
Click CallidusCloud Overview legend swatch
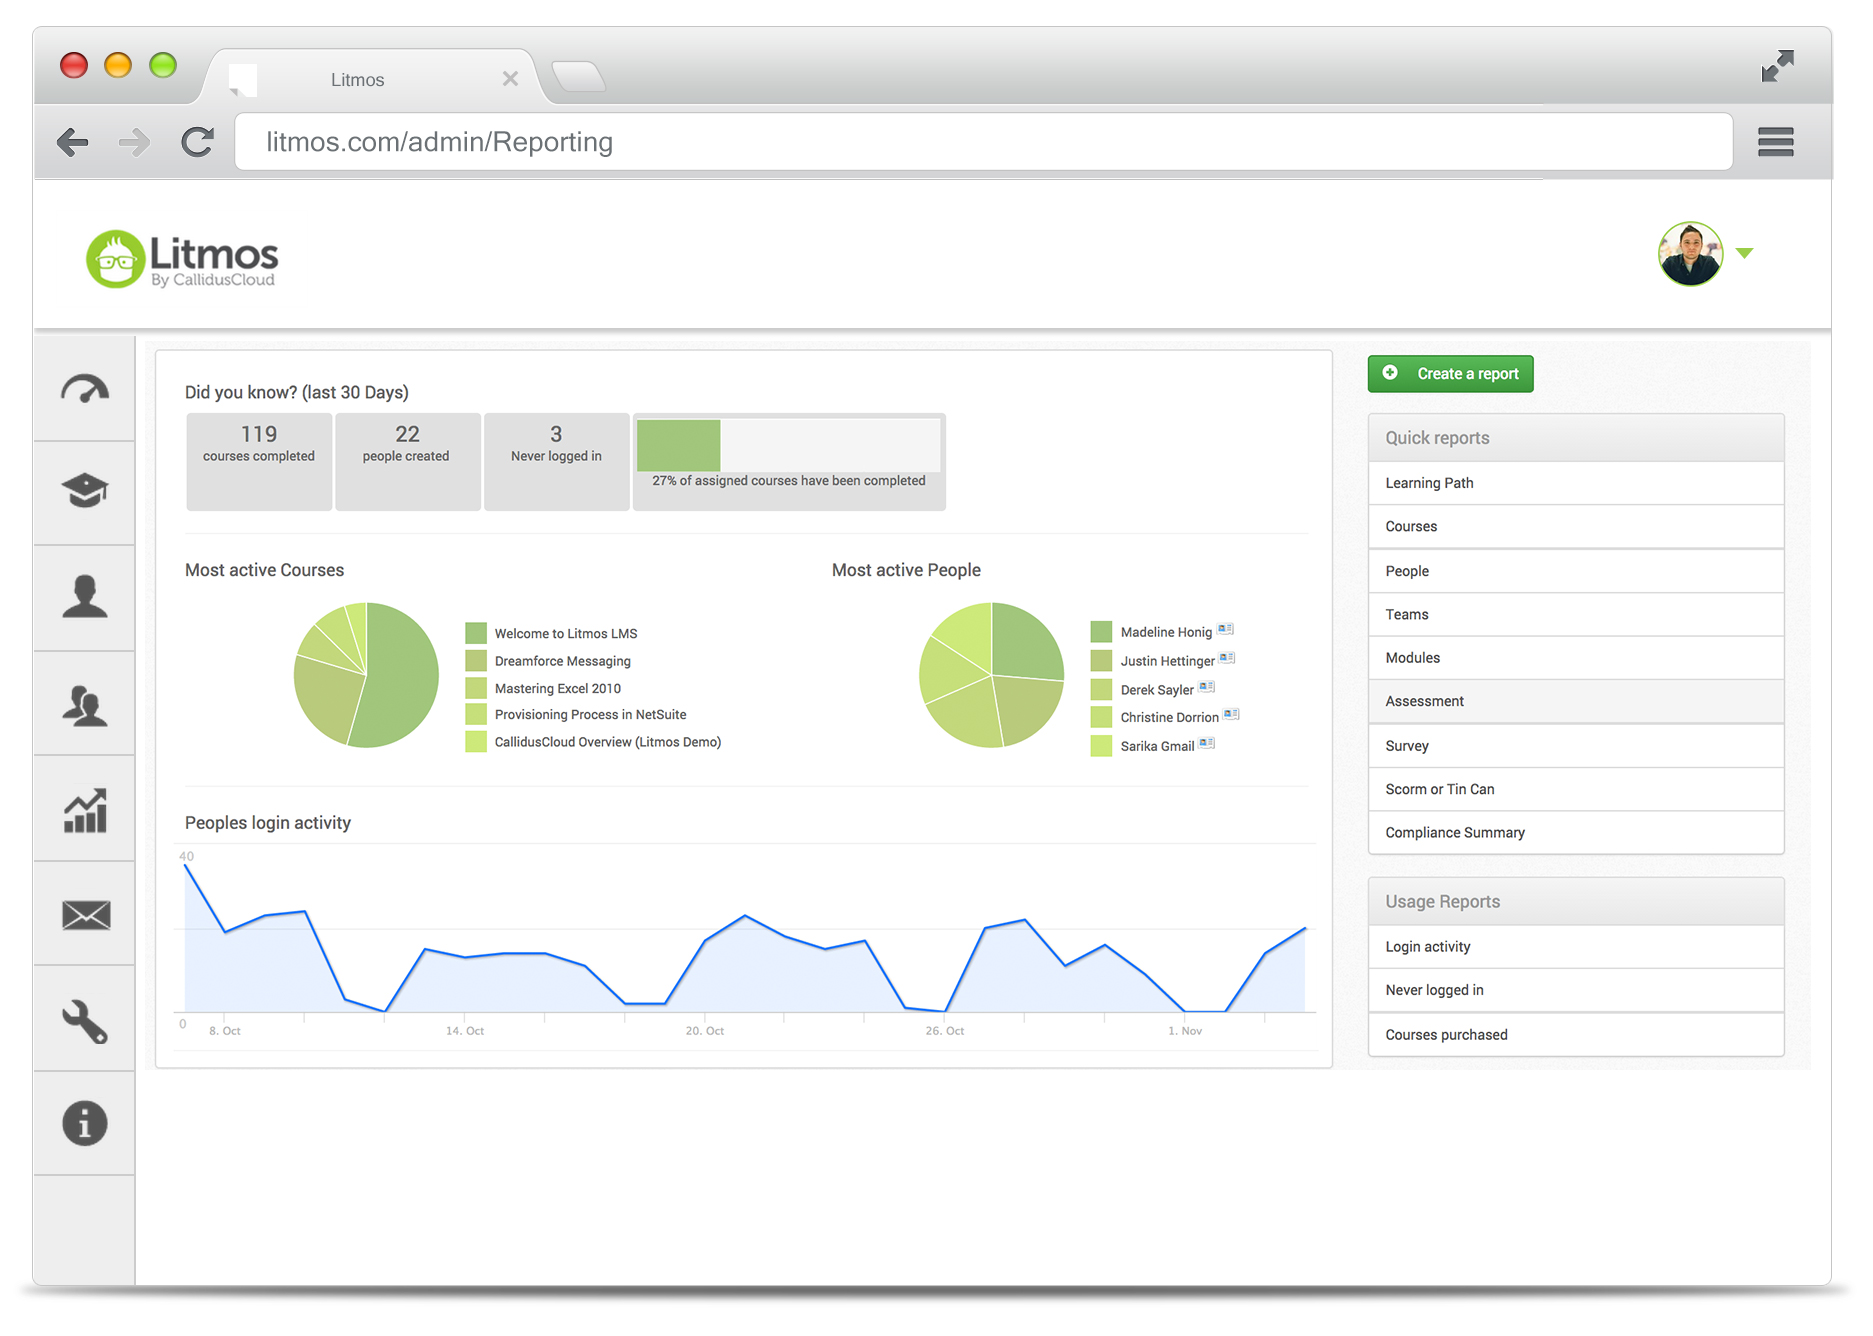[476, 742]
